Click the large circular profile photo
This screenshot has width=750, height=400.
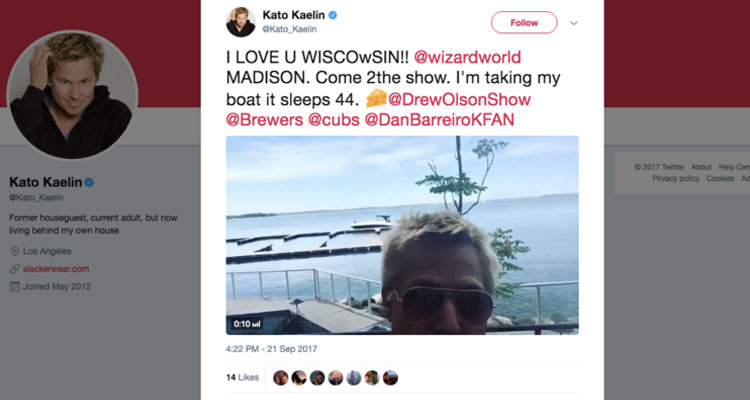click(72, 94)
